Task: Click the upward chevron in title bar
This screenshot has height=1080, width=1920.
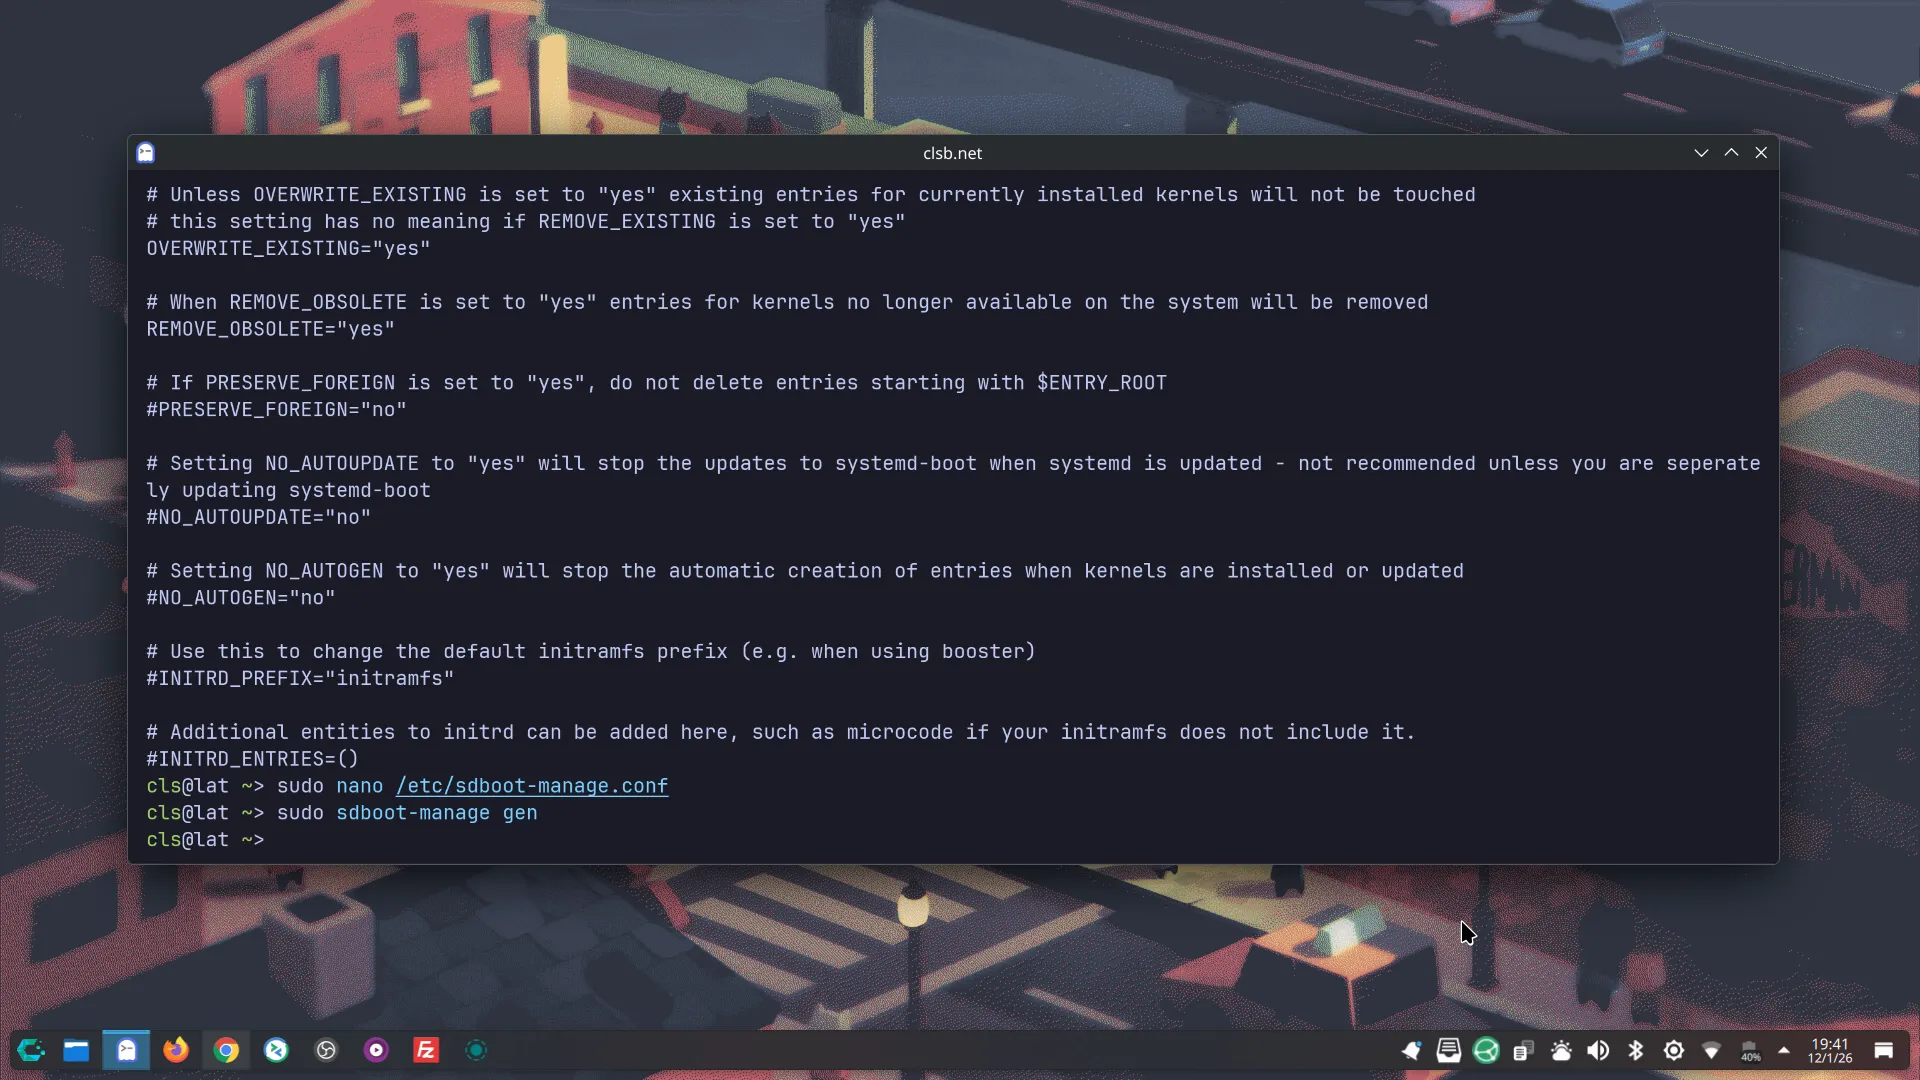Action: point(1731,153)
